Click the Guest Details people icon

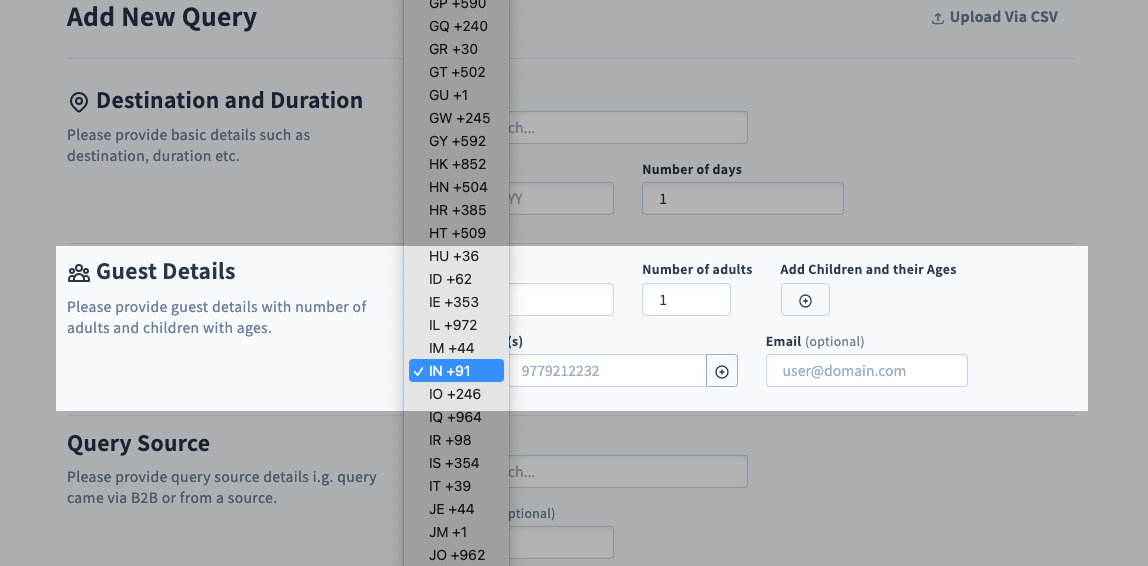pos(79,273)
